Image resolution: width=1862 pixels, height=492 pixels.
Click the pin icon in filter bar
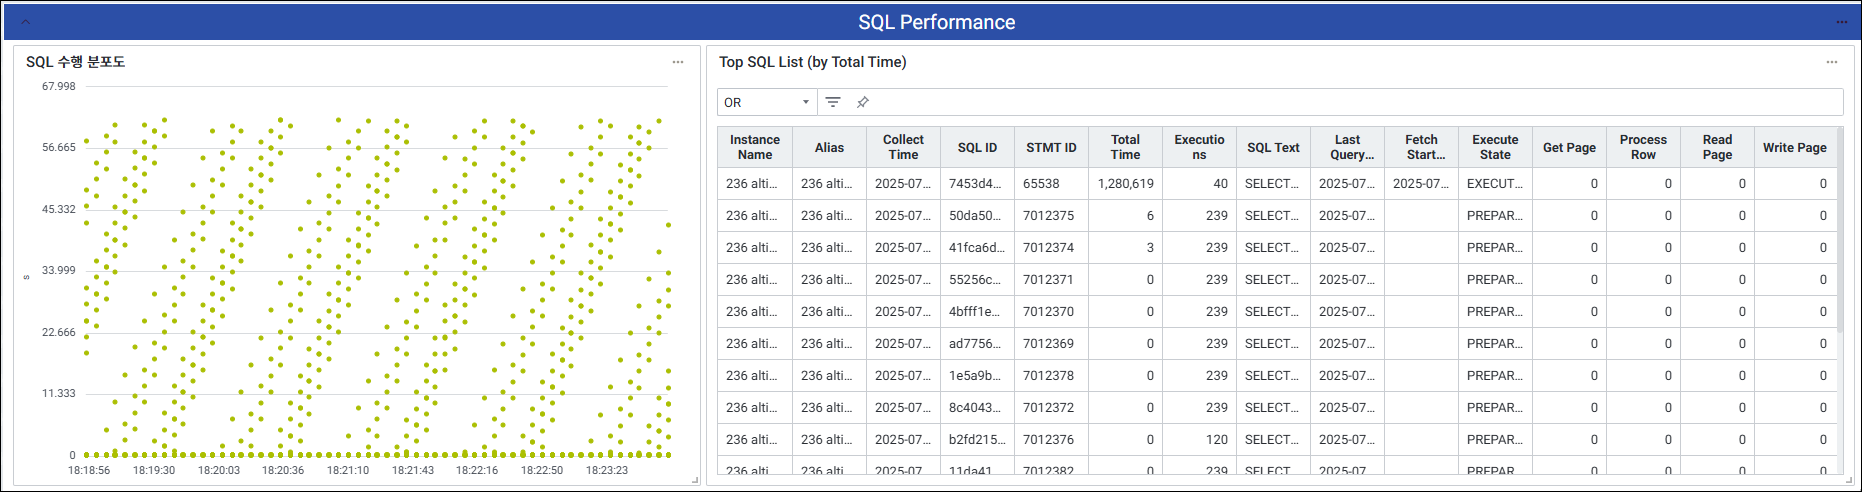[863, 102]
